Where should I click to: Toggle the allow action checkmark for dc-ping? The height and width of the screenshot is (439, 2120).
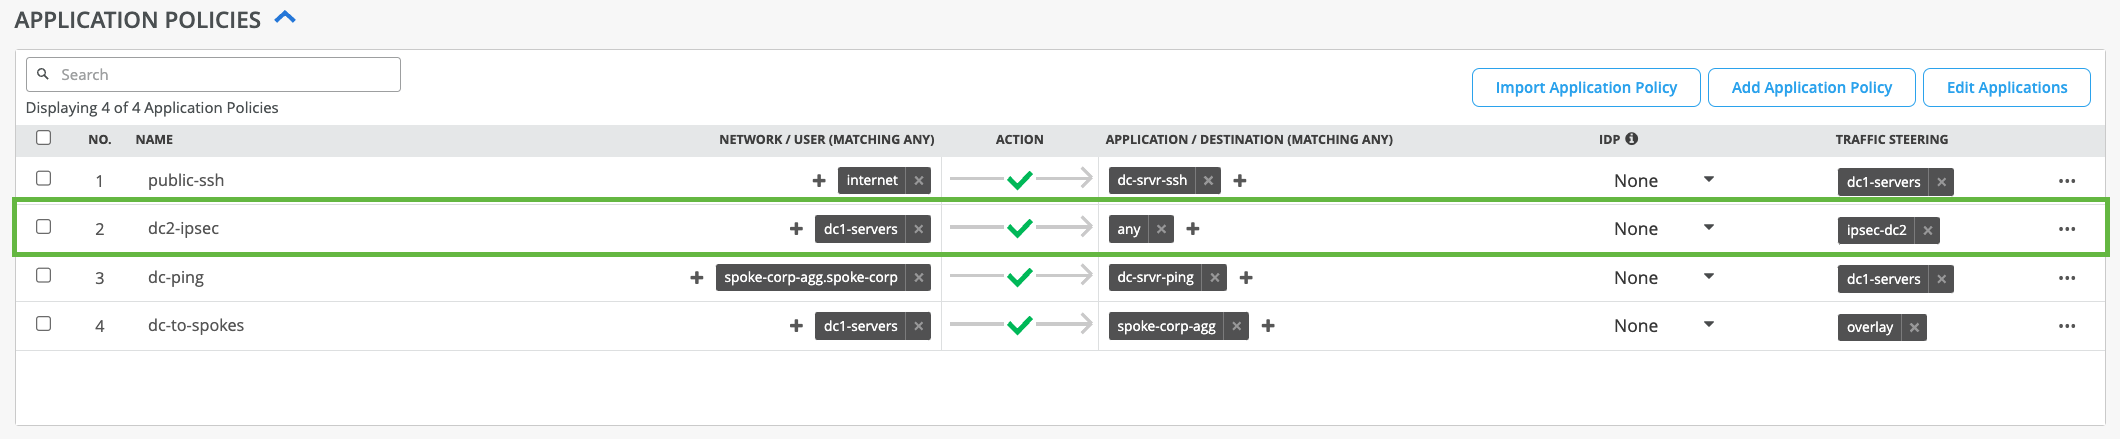1019,277
